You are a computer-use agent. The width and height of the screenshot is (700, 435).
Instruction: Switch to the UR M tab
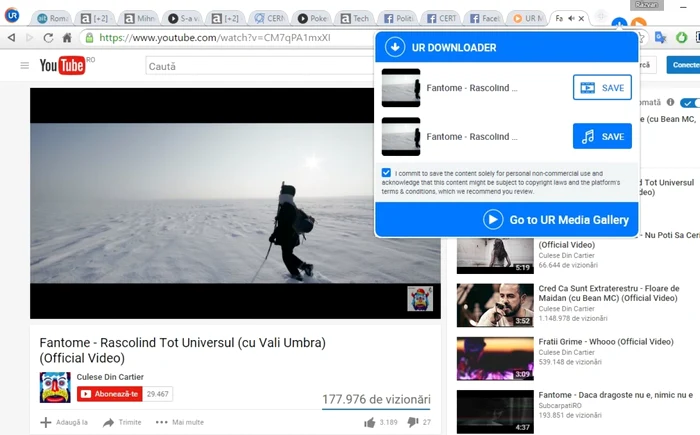point(529,18)
